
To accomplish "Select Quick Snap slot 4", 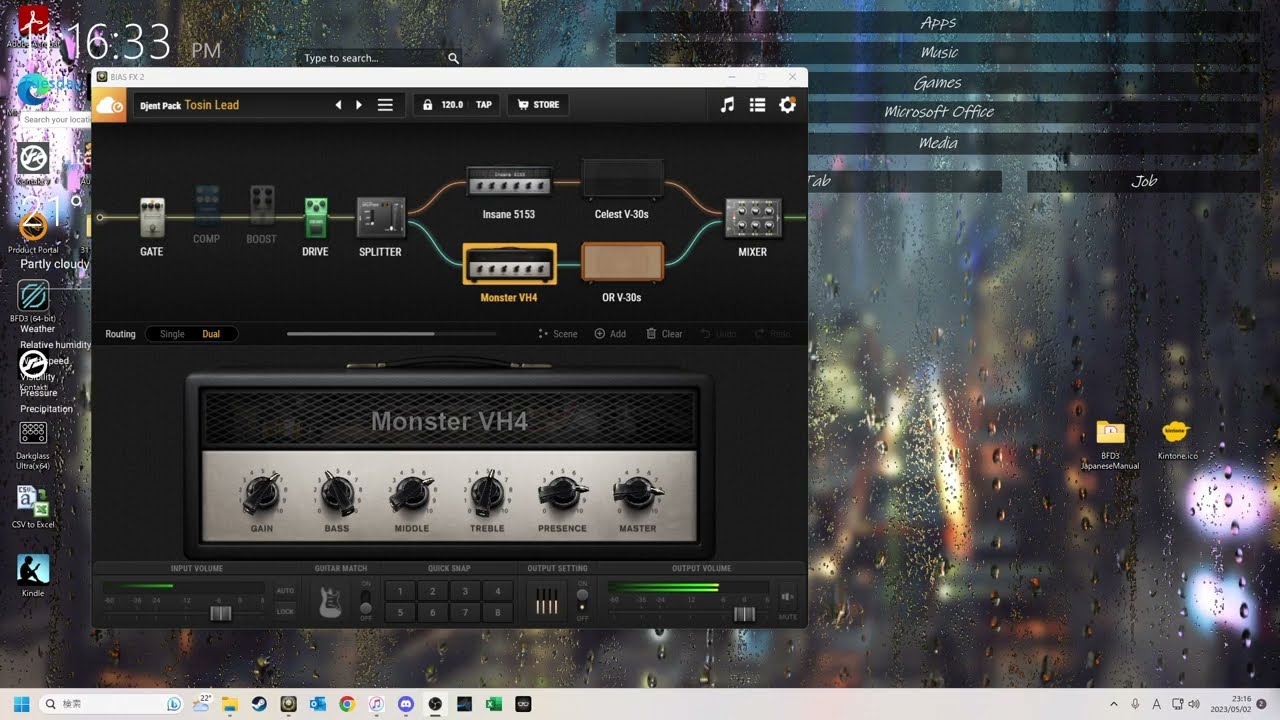I will coord(497,591).
